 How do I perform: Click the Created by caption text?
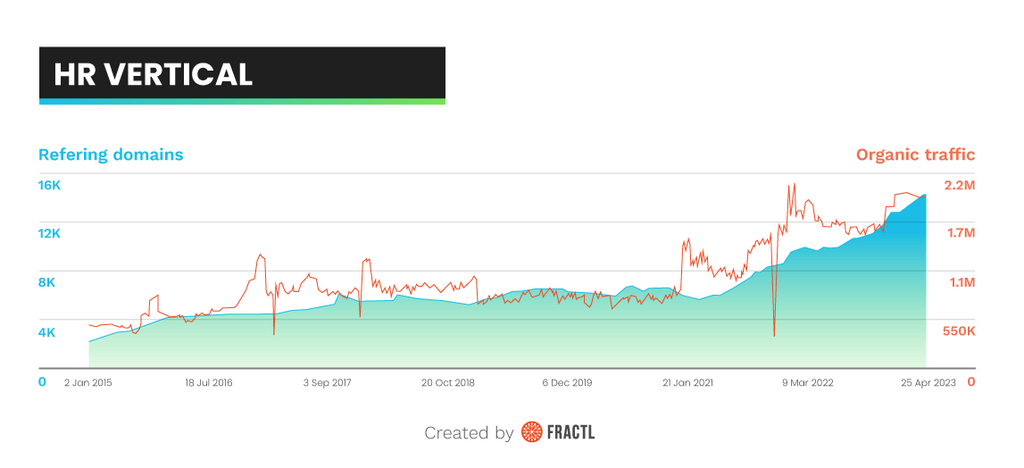pos(469,433)
